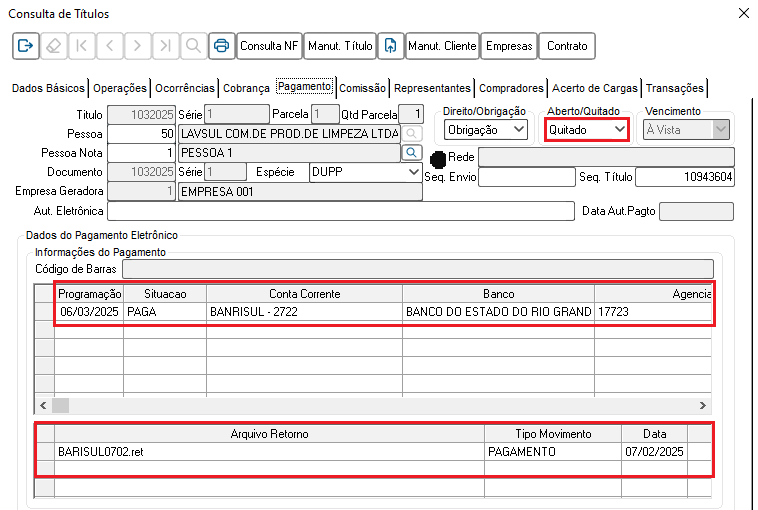Screen dimensions: 758x510
Task: Open the Compradores tab
Action: coord(511,88)
